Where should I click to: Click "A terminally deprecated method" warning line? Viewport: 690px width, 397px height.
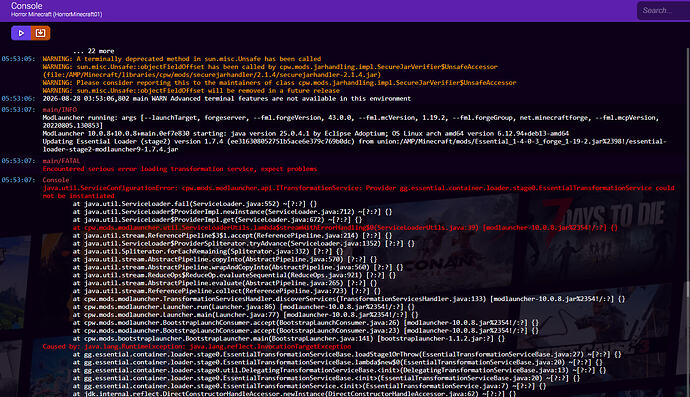point(182,59)
